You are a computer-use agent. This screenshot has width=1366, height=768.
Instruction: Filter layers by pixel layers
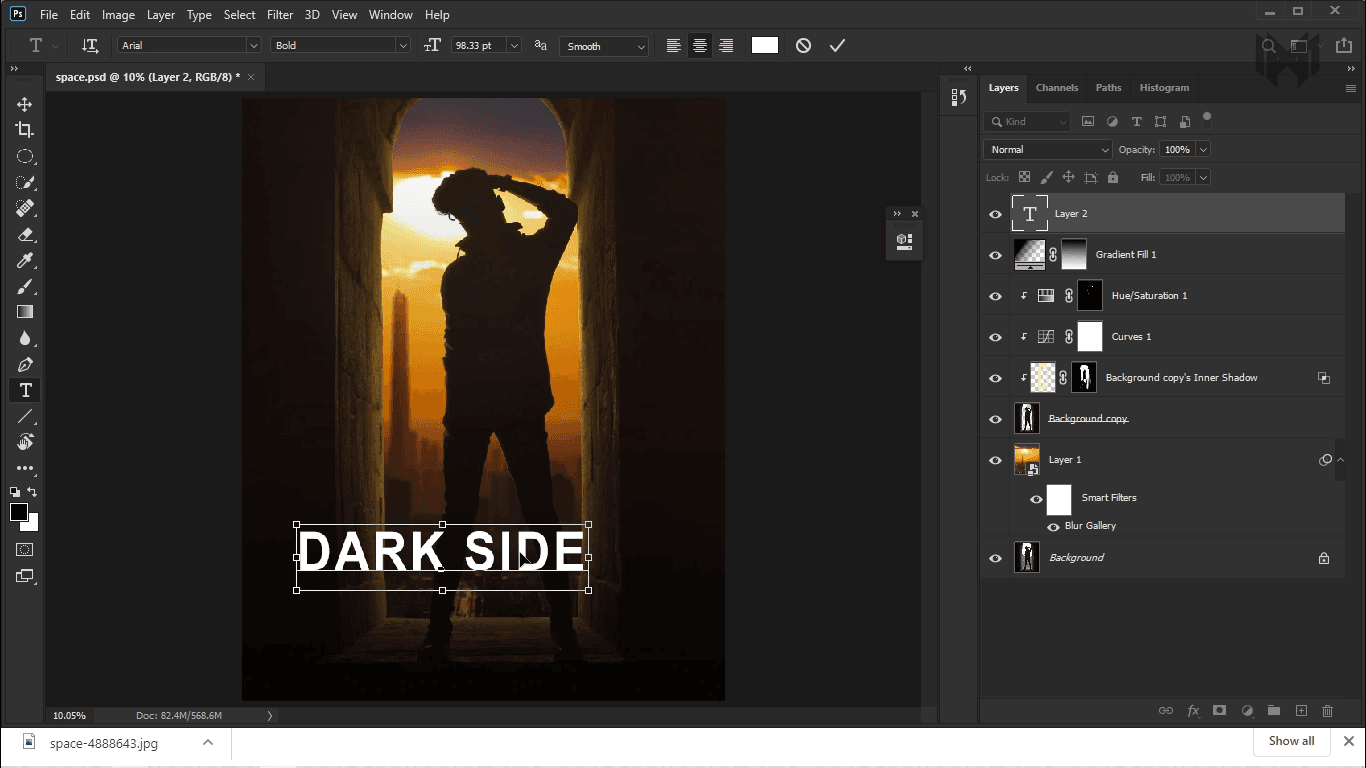1087,122
